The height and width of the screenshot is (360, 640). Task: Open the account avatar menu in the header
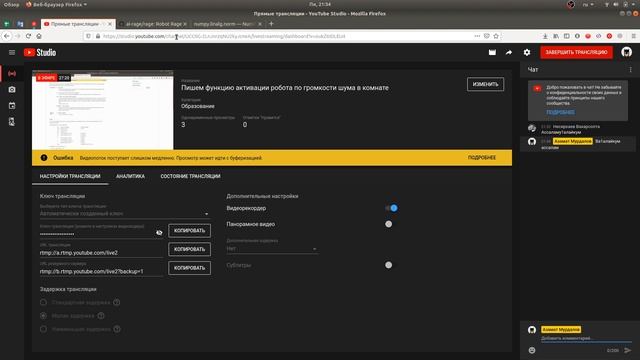click(x=627, y=52)
